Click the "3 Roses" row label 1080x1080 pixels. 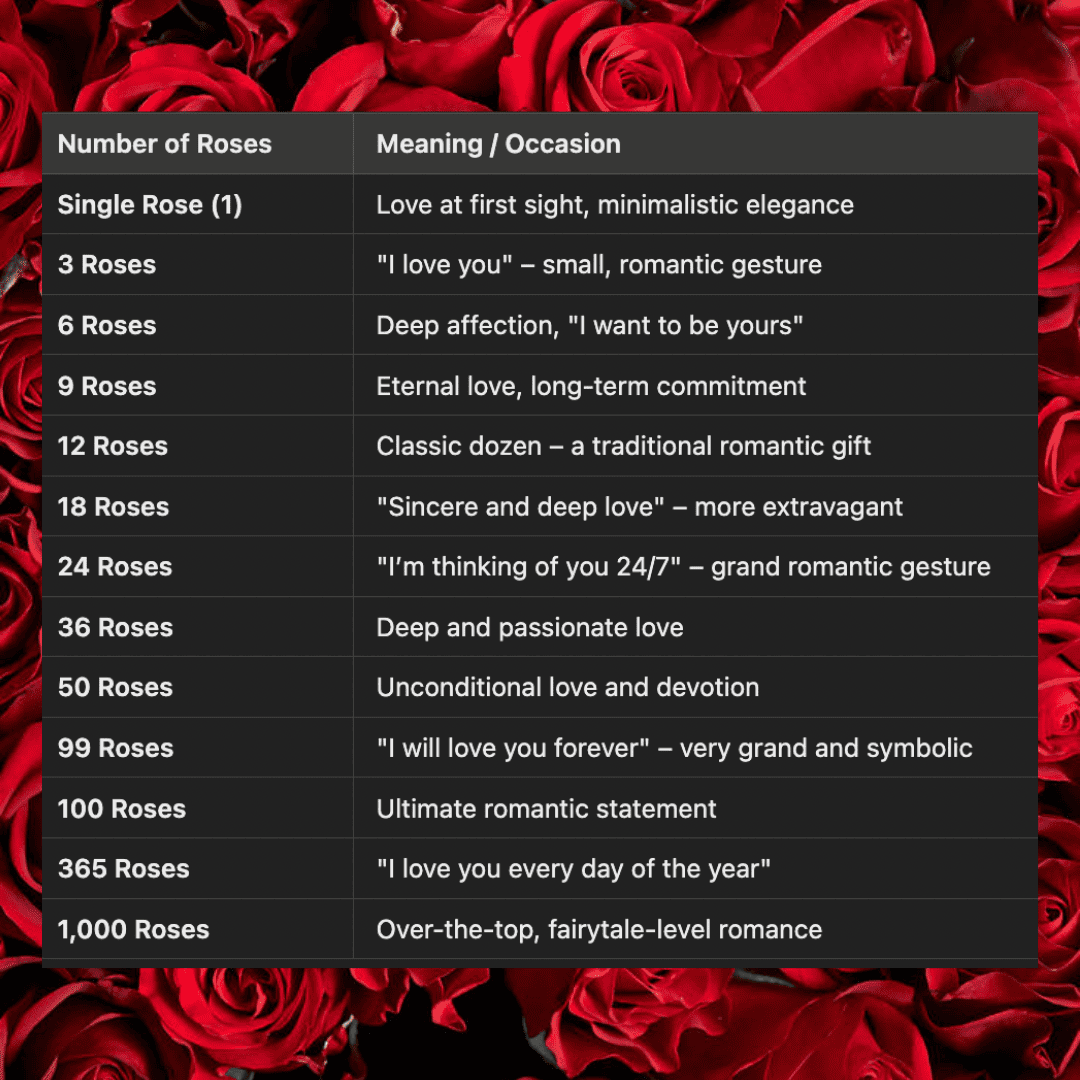coord(107,265)
